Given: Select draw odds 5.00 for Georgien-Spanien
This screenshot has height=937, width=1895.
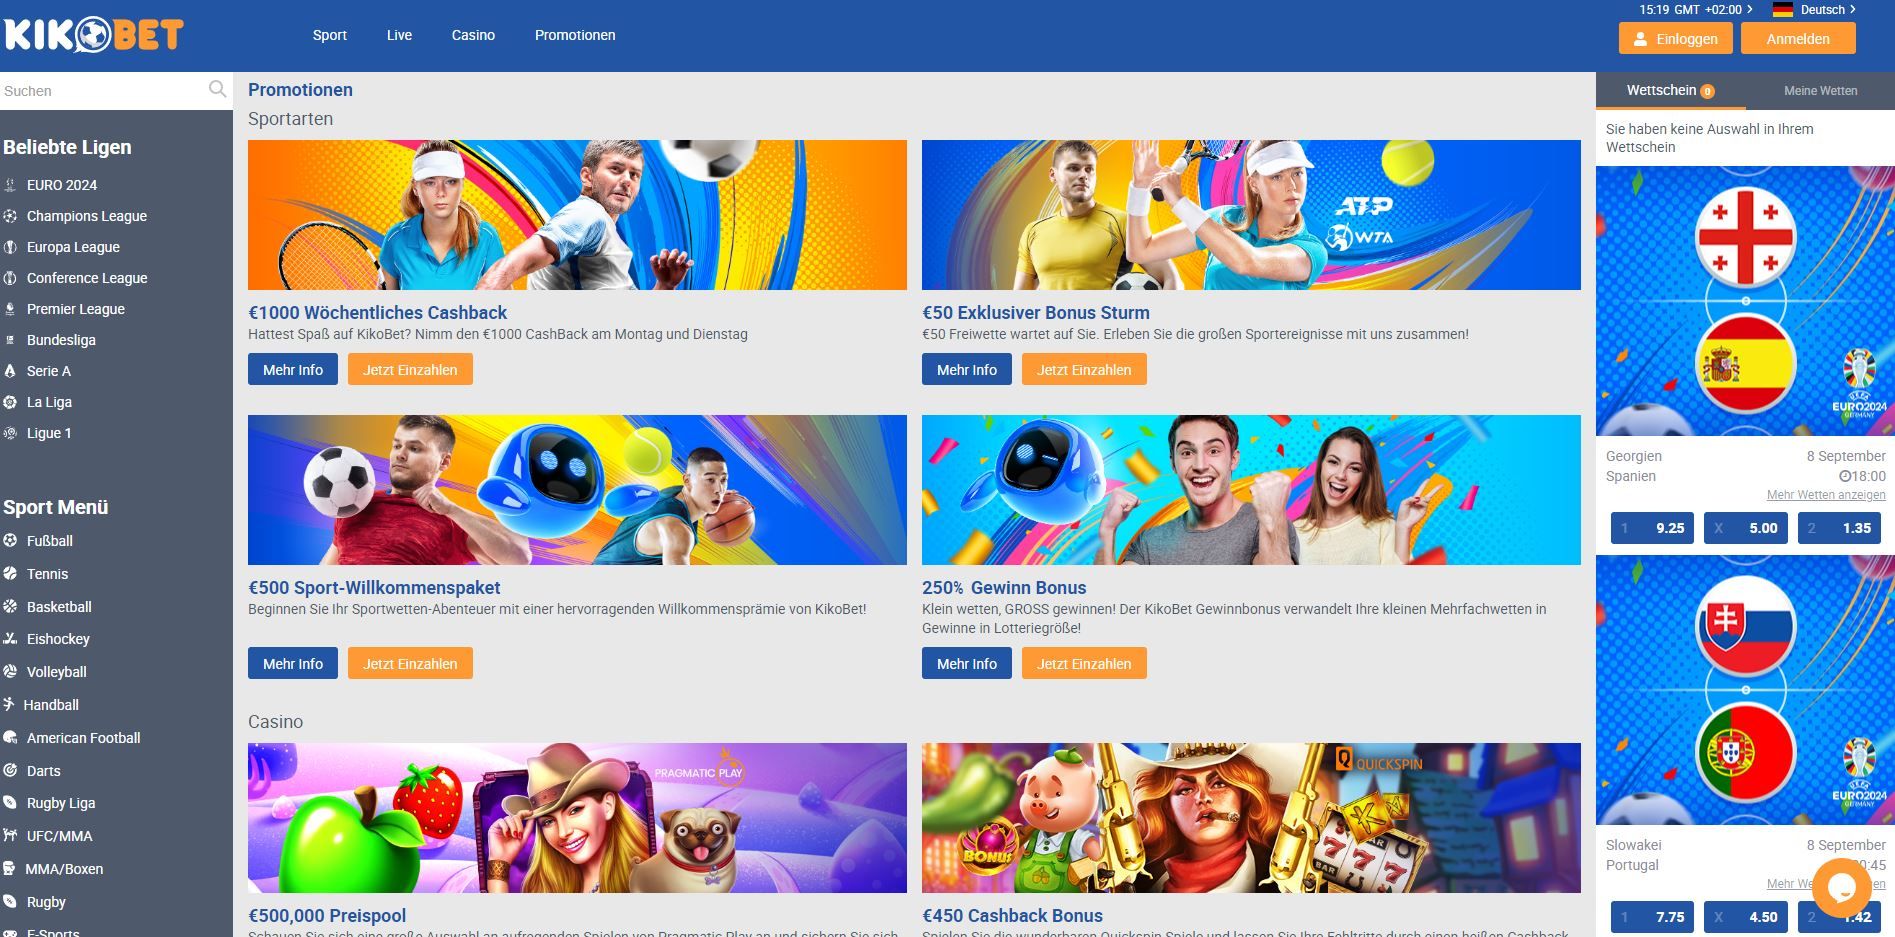Looking at the screenshot, I should (x=1746, y=528).
